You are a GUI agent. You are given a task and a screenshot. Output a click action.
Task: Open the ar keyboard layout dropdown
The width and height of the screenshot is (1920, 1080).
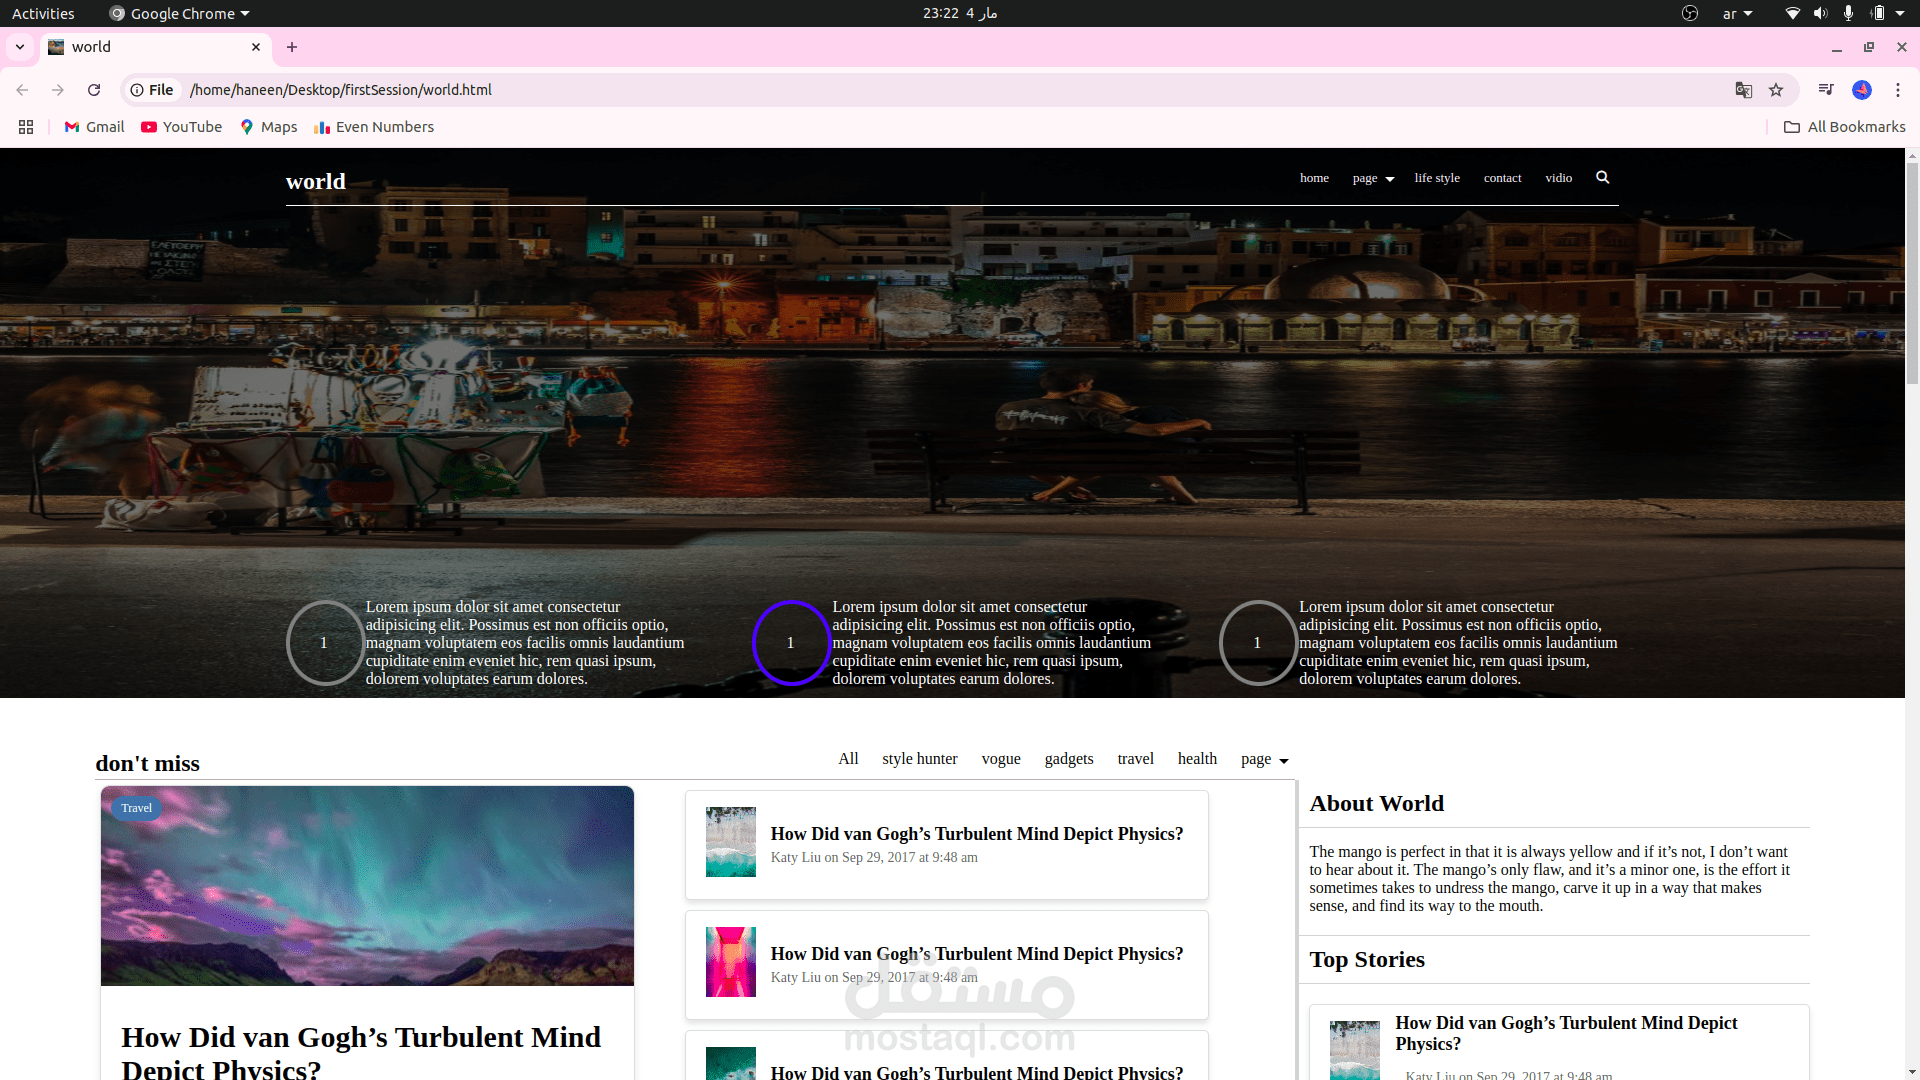(1737, 13)
